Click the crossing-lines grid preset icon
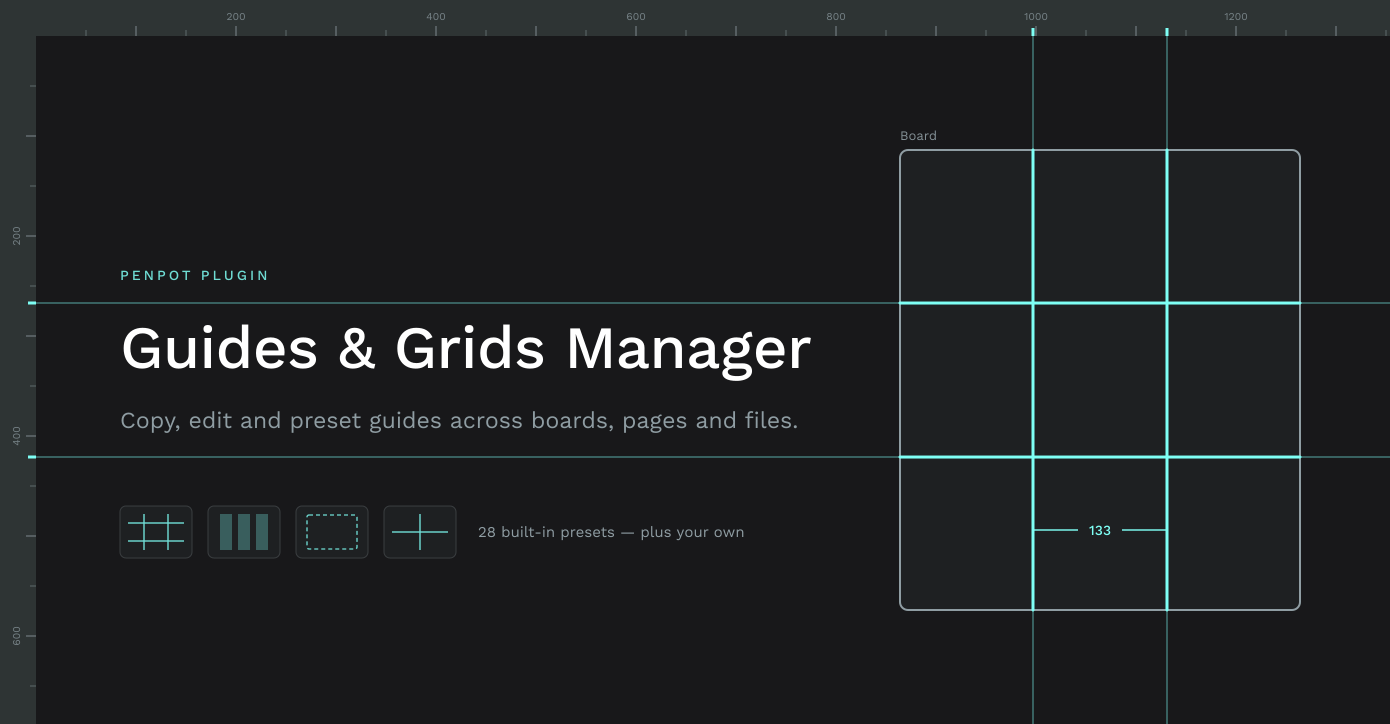 tap(156, 532)
